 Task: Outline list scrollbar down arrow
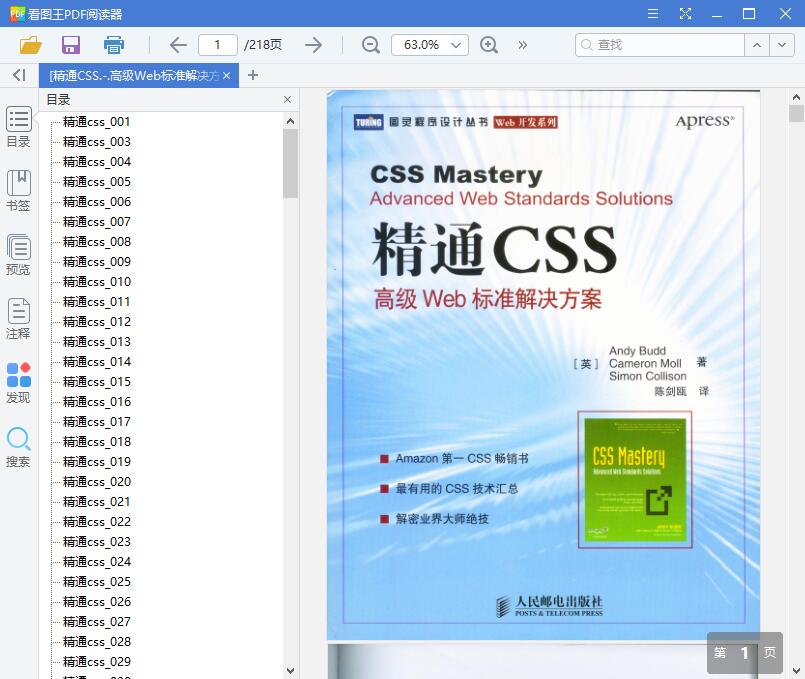point(291,671)
